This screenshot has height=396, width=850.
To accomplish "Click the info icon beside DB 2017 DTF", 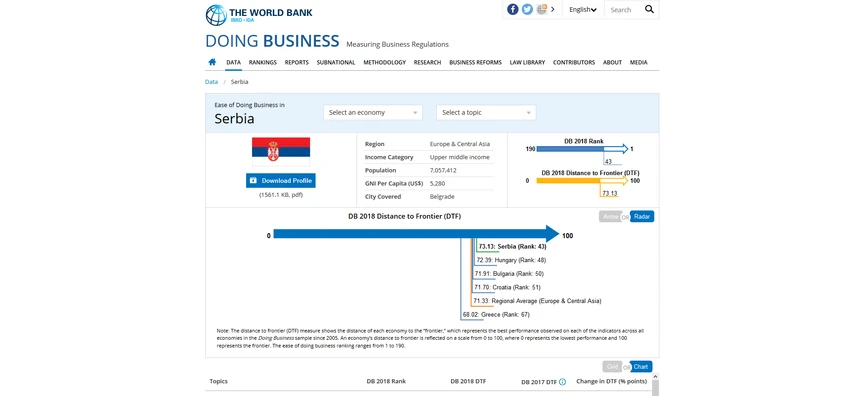I will 562,382.
